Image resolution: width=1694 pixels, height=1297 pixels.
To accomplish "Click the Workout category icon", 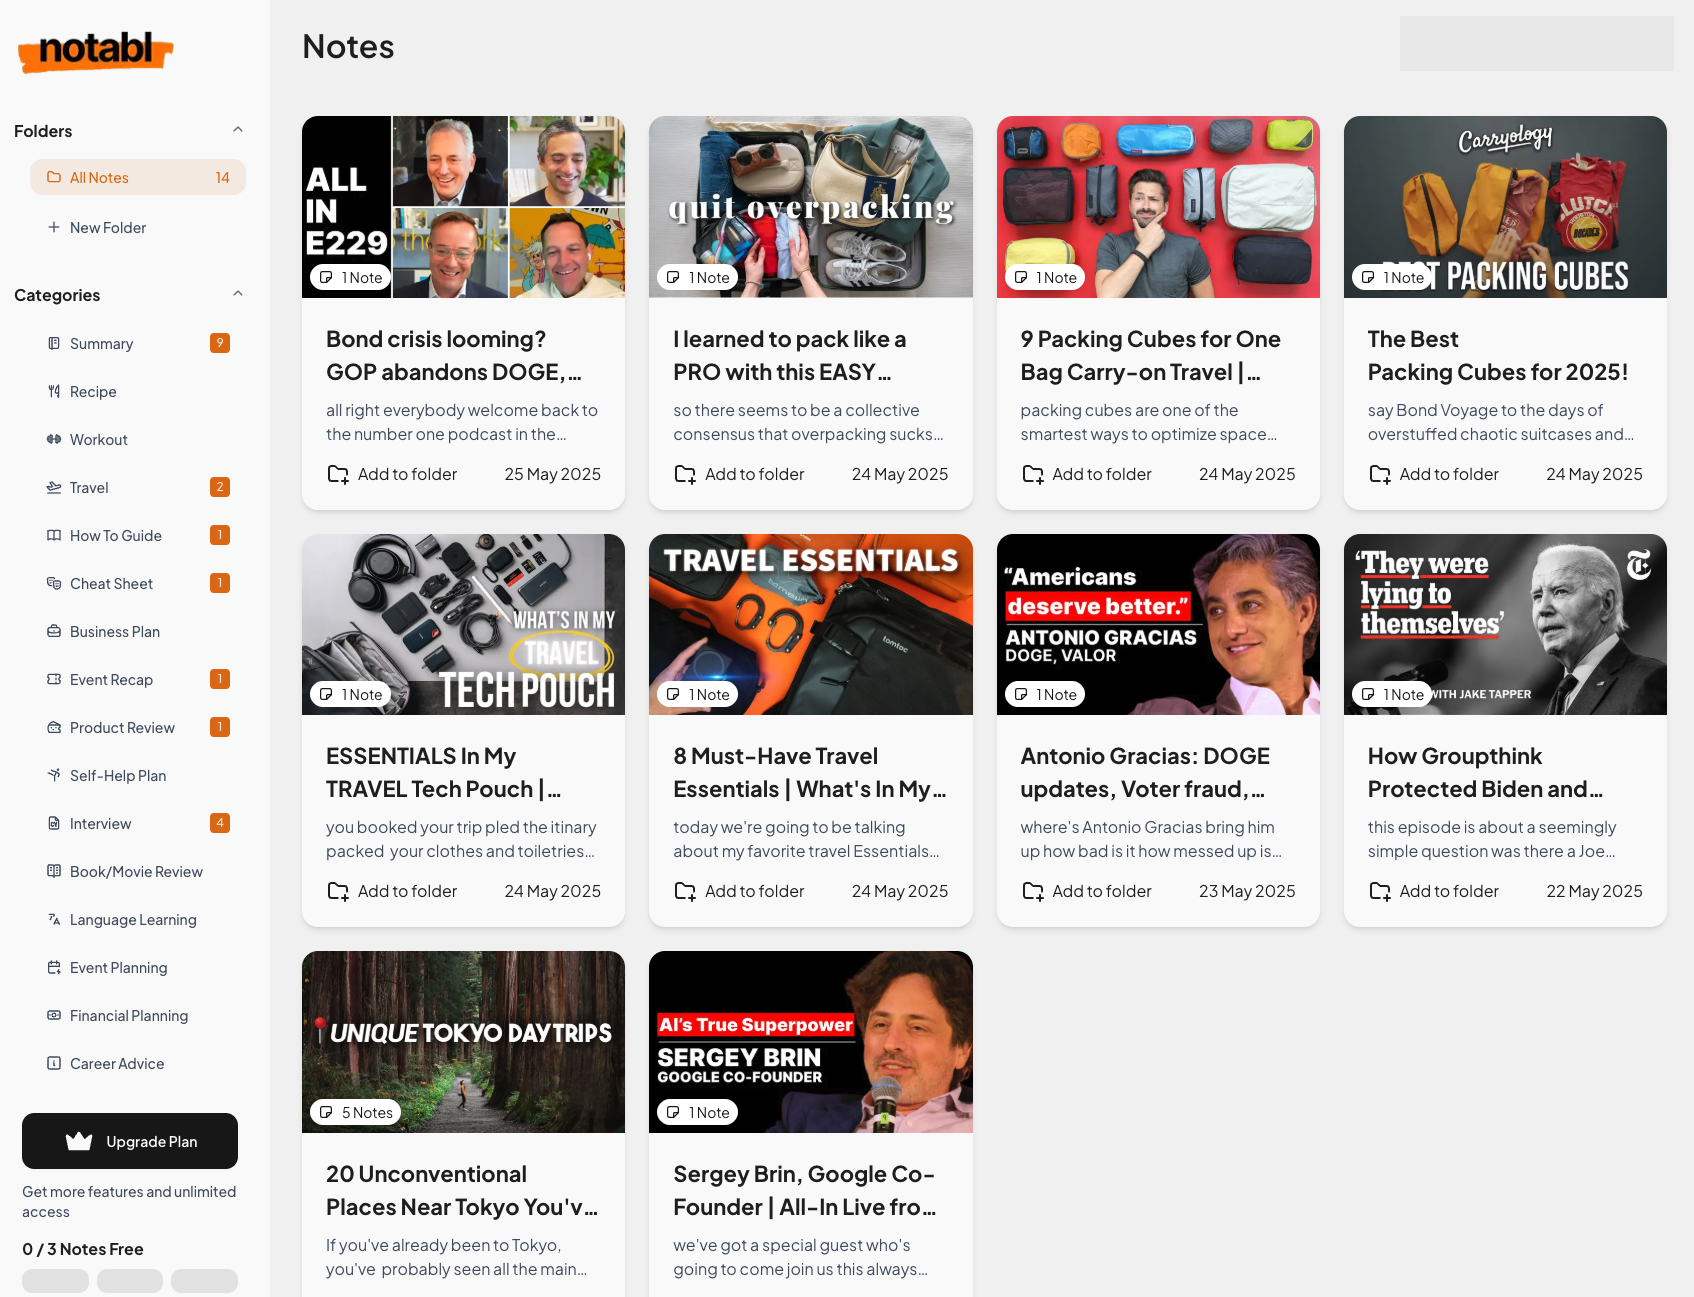I will coord(54,439).
